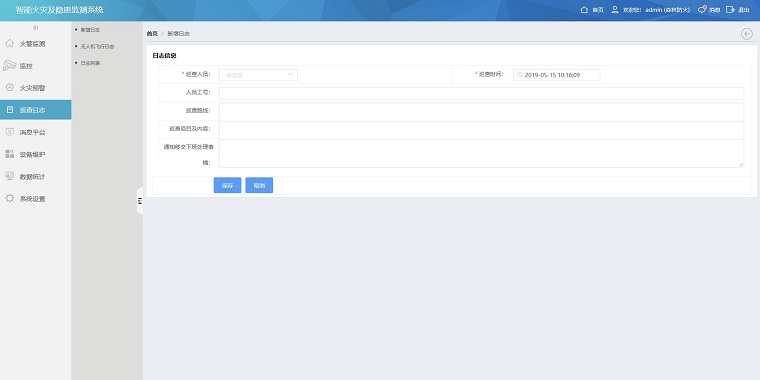Click the circular back arrow icon
Screen dimensions: 760x380
[x=747, y=33]
